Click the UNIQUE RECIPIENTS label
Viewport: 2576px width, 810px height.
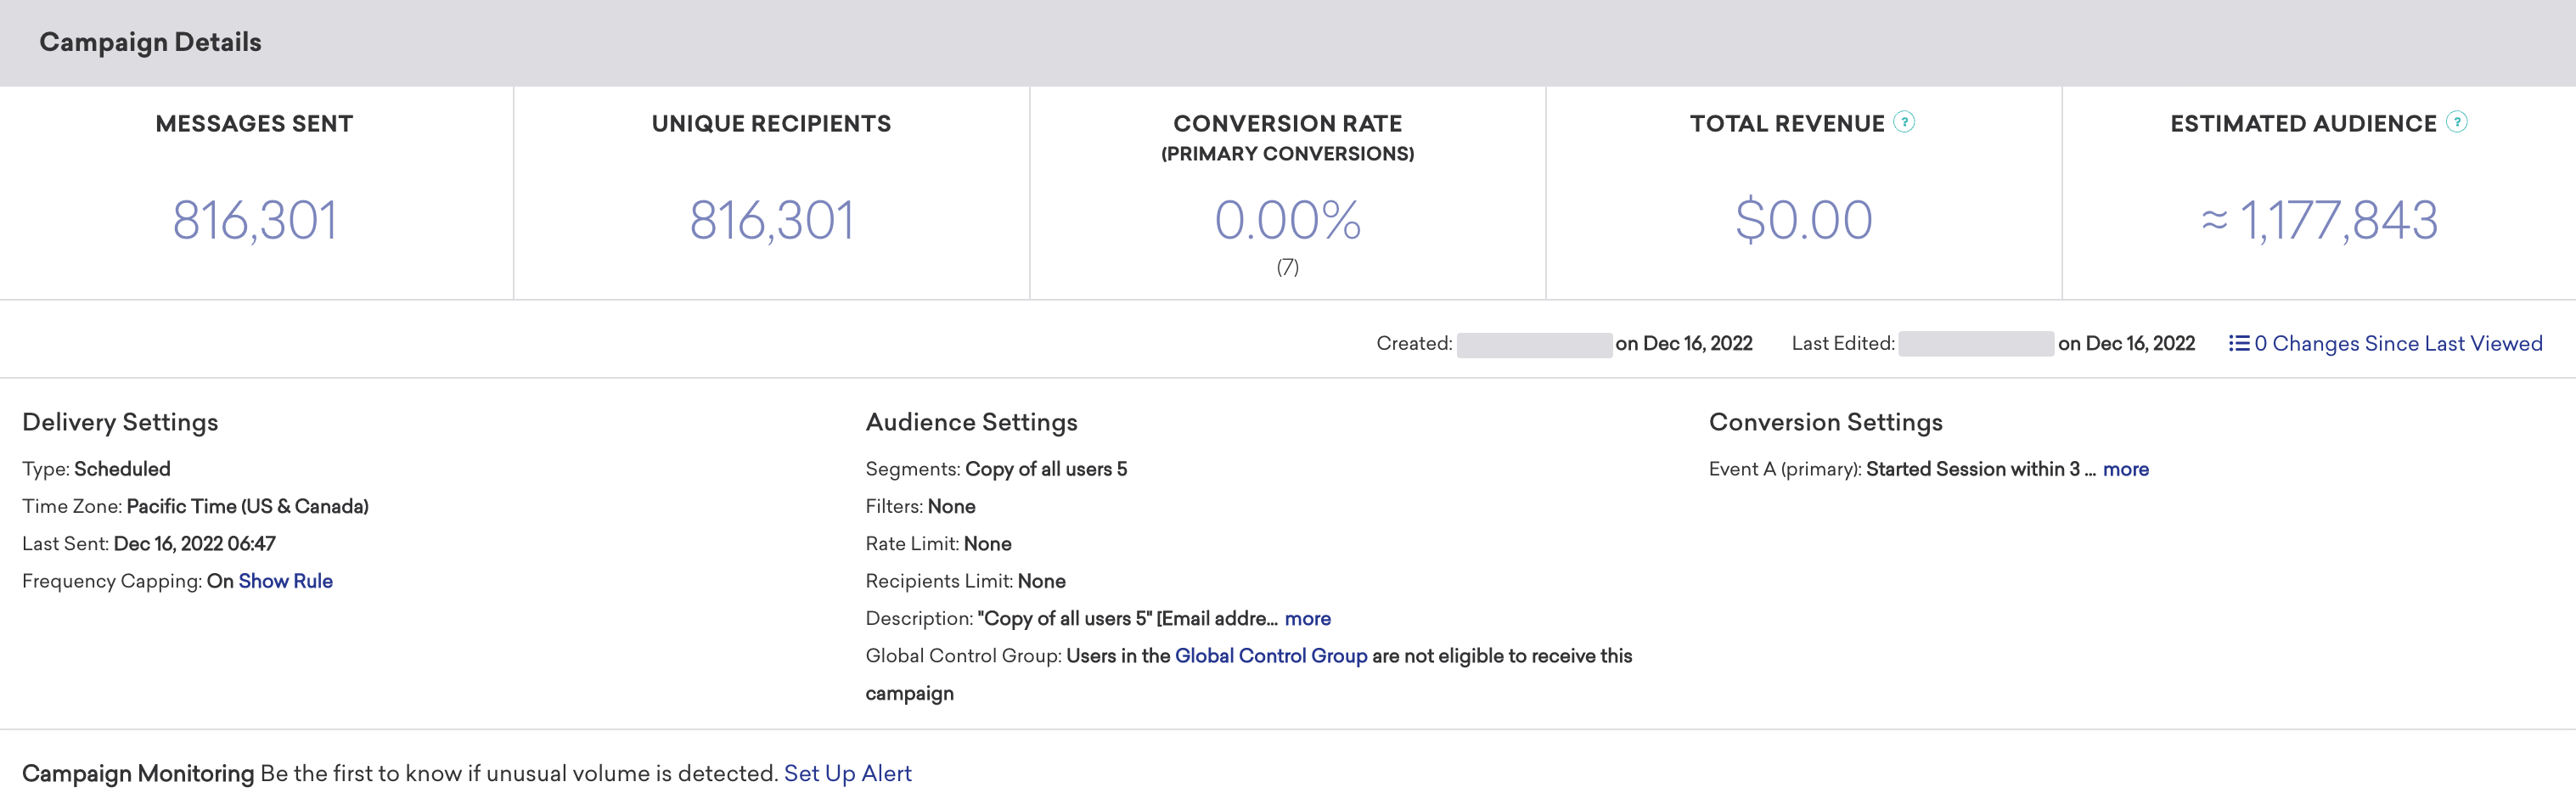771,124
